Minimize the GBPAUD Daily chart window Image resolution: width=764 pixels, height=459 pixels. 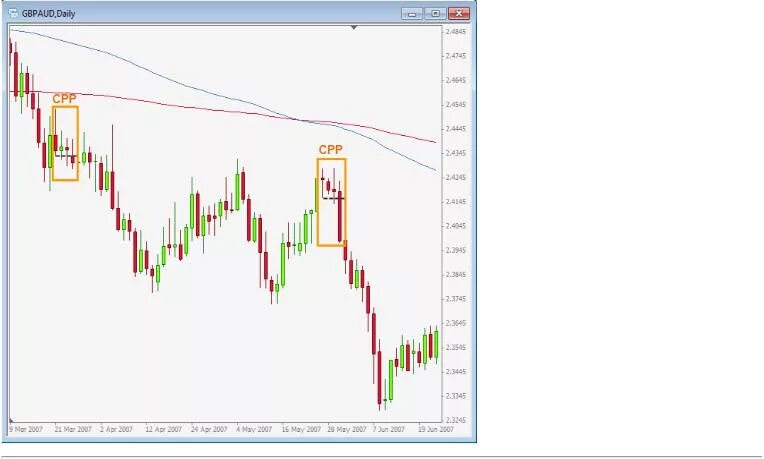coord(412,14)
